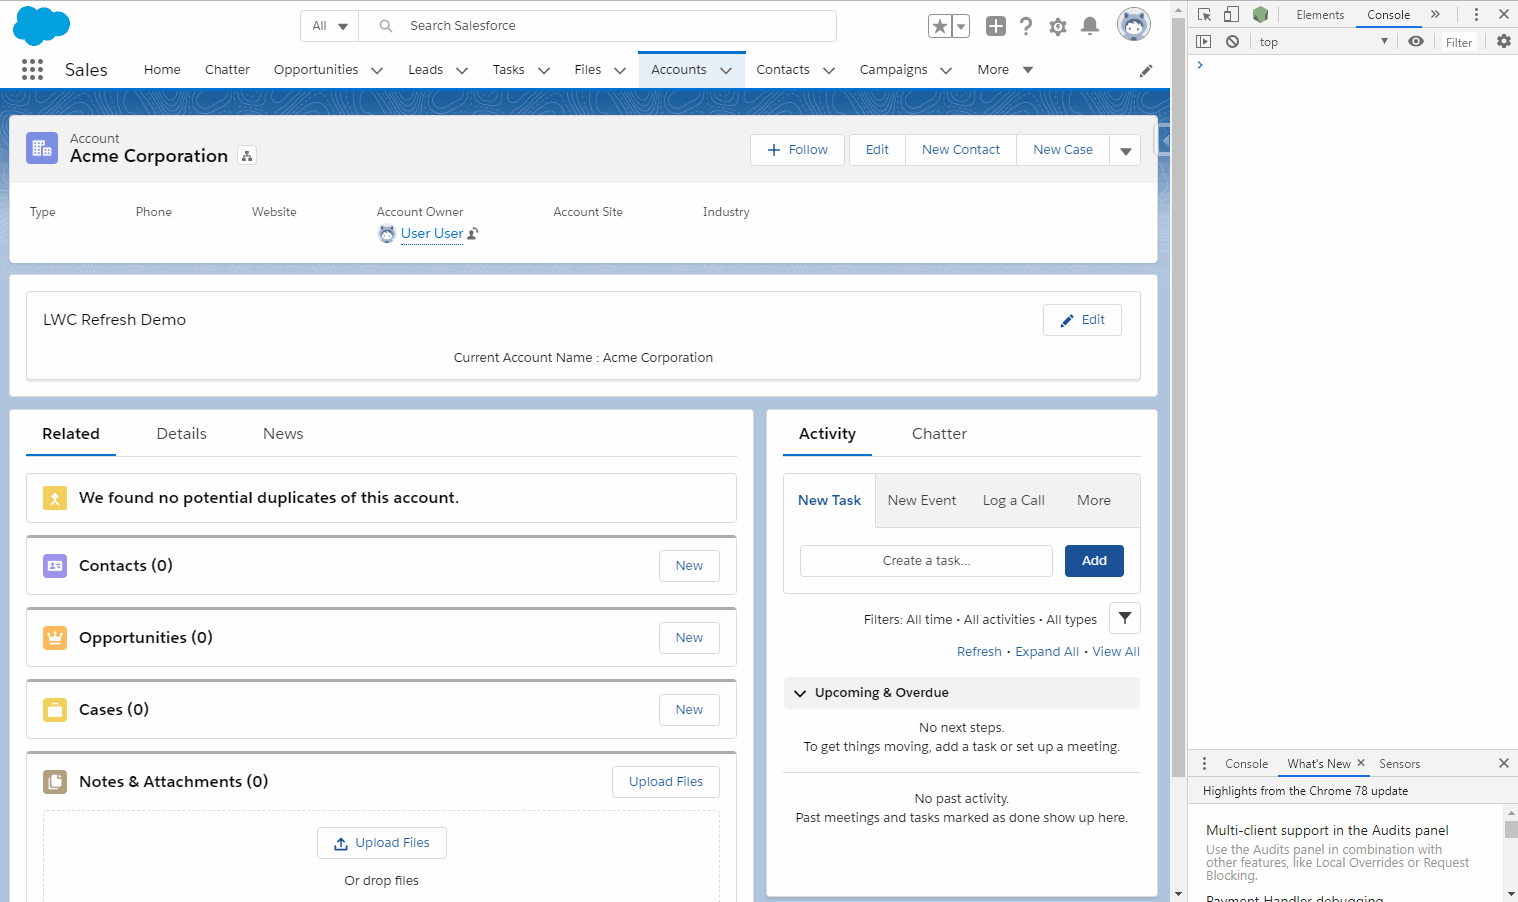Expand the Campaigns nav dropdown chevron
This screenshot has height=902, width=1518.
pyautogui.click(x=946, y=70)
